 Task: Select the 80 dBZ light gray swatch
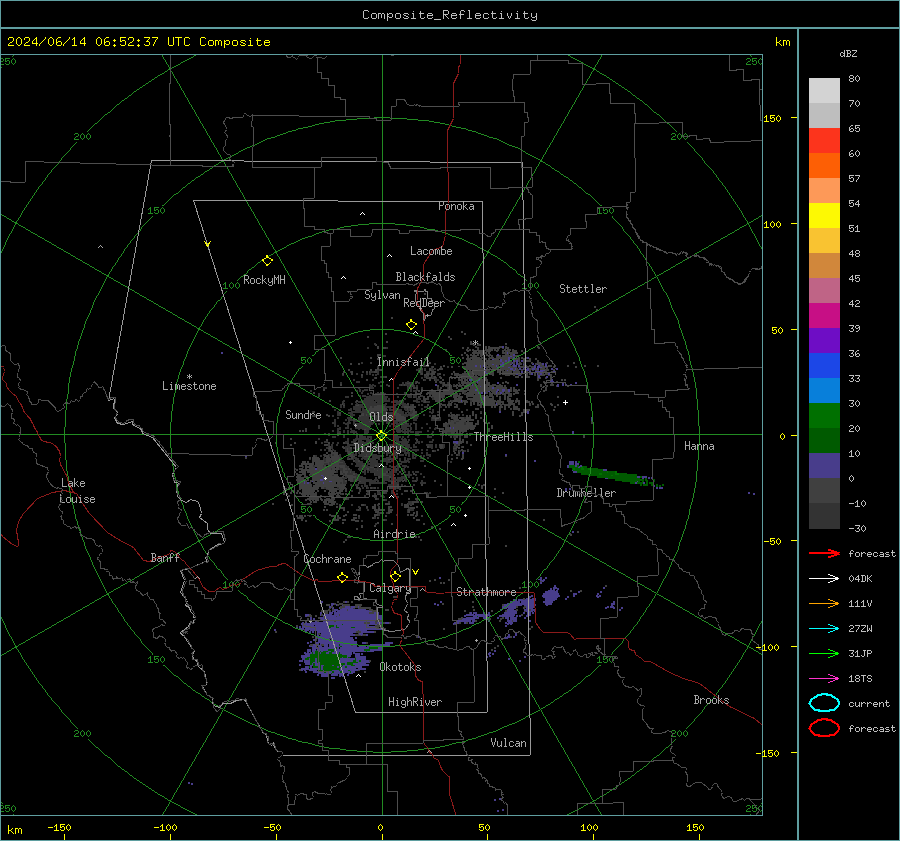824,90
